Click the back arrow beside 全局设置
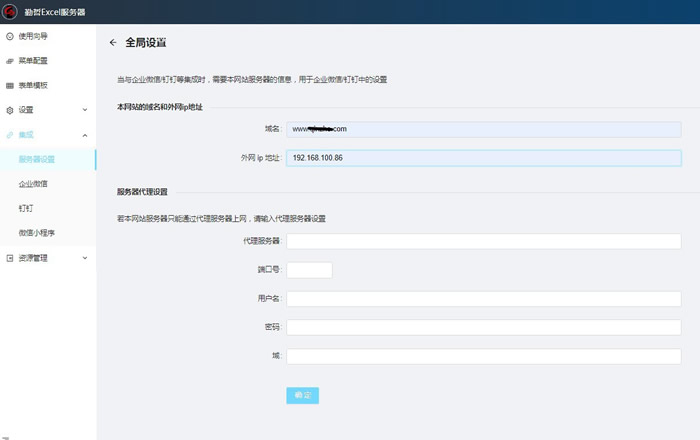This screenshot has height=440, width=700. pyautogui.click(x=113, y=43)
